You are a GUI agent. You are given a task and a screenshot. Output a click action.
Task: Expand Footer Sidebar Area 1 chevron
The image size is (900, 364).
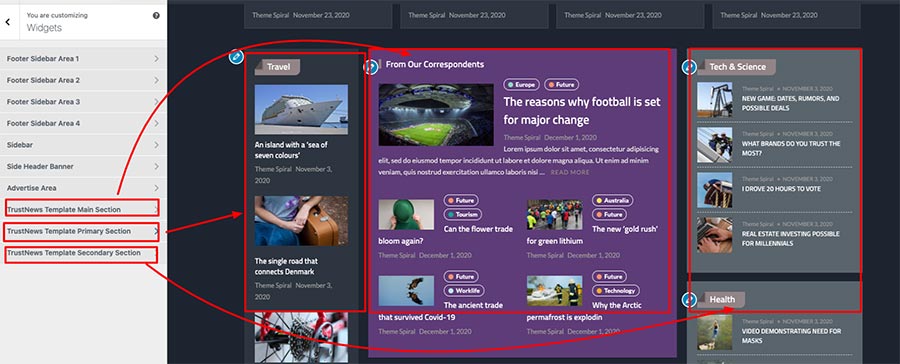click(x=156, y=59)
